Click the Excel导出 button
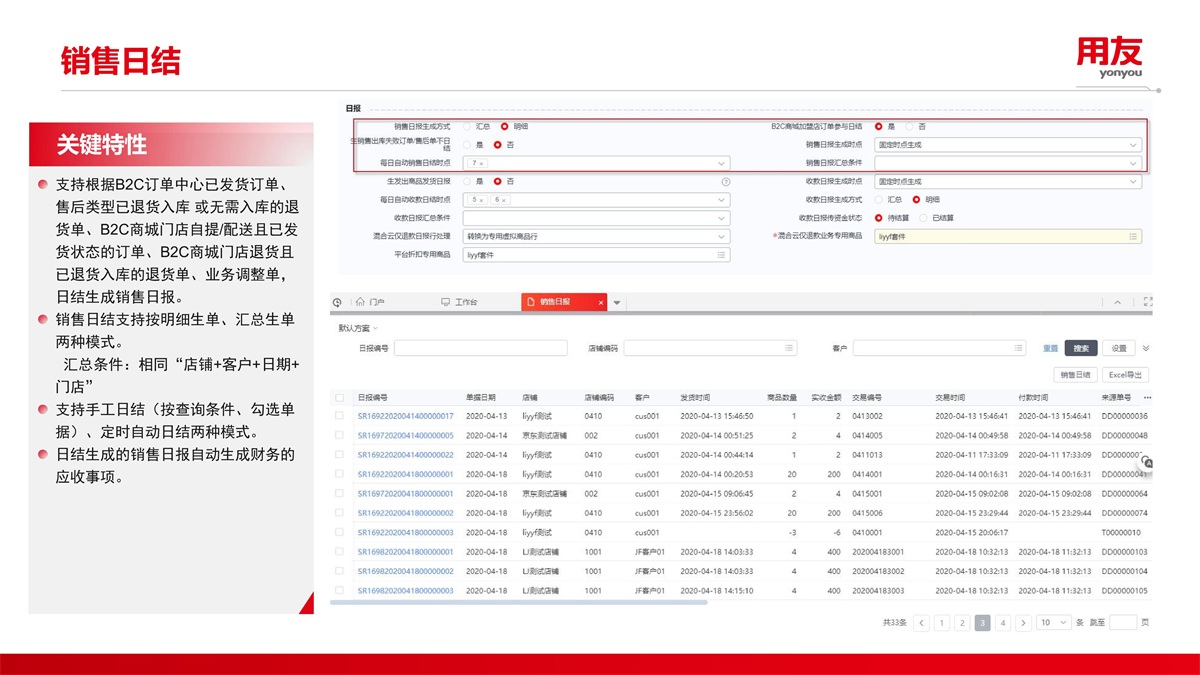This screenshot has height=675, width=1200. tap(1126, 374)
